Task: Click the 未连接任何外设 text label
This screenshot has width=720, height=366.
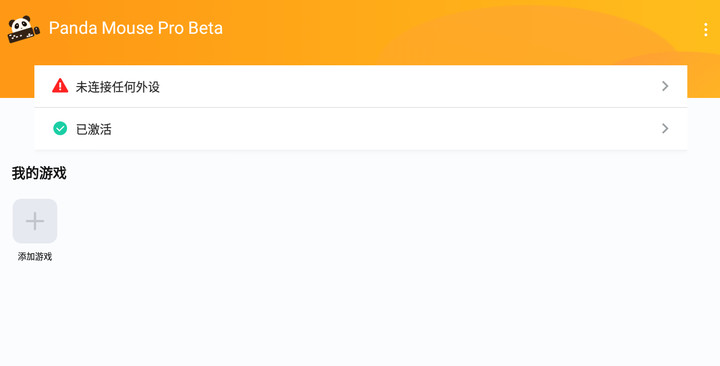Action: click(118, 87)
